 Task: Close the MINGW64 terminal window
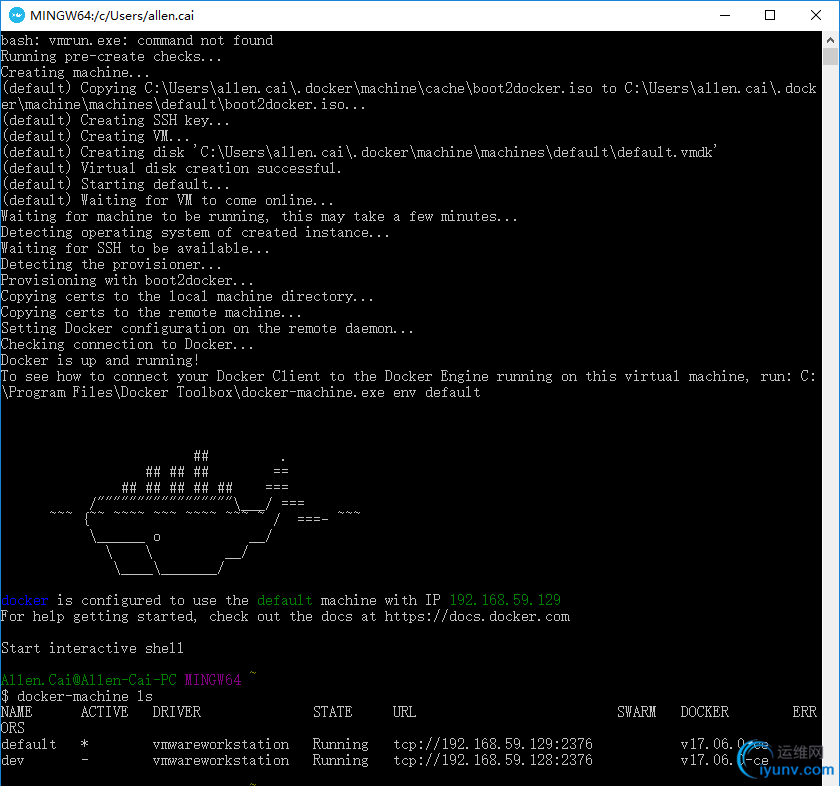pos(815,16)
